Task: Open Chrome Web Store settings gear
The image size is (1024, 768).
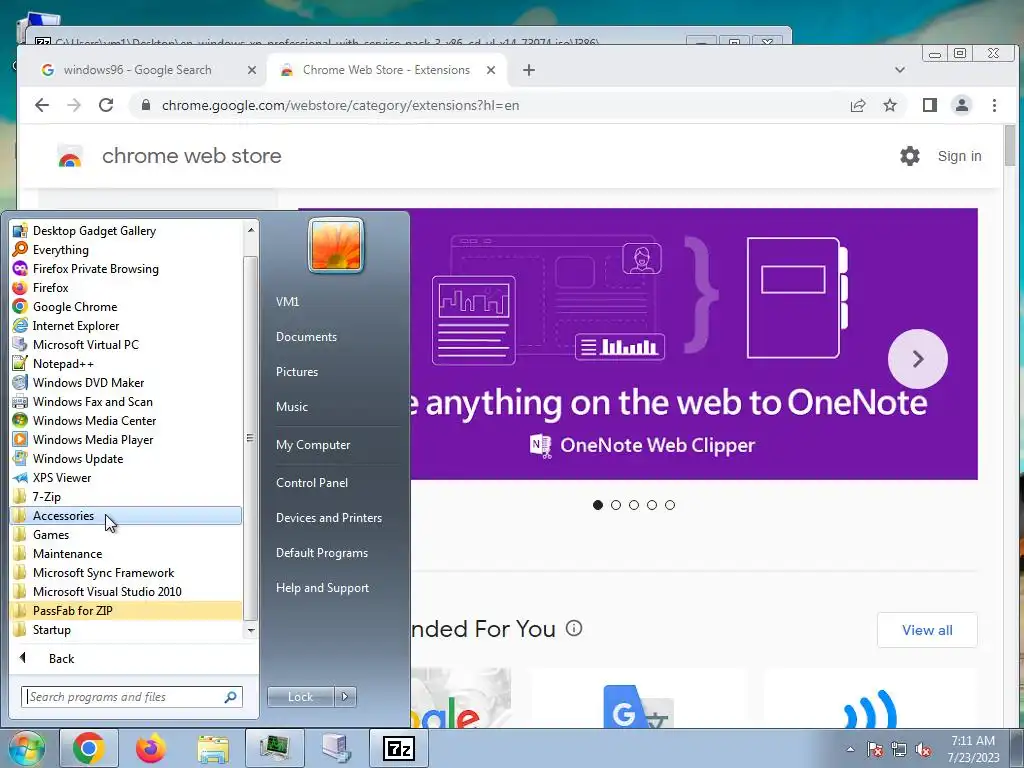Action: [x=910, y=156]
